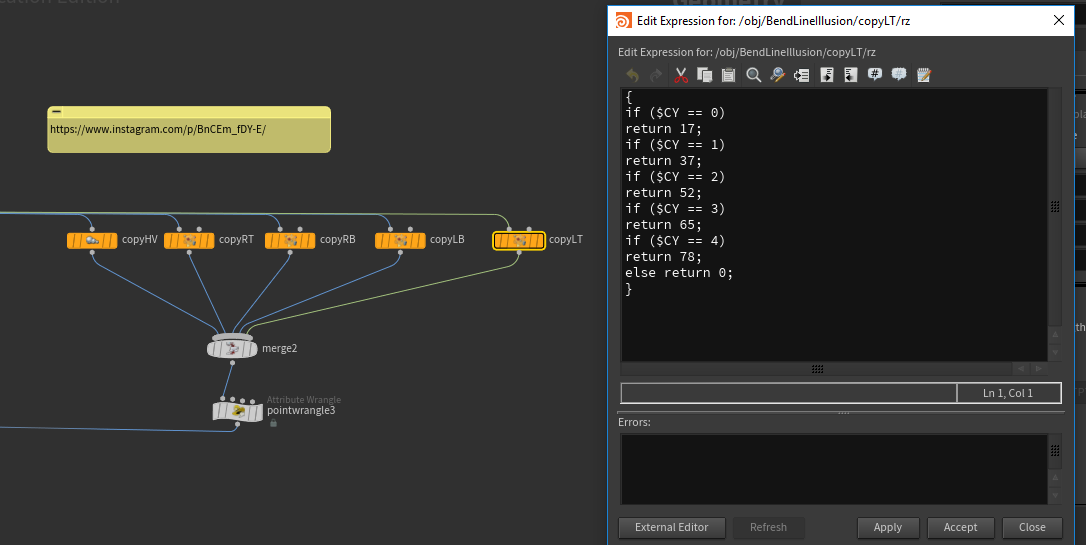Viewport: 1086px width, 545px height.
Task: Select the merge2 node
Action: pos(232,348)
